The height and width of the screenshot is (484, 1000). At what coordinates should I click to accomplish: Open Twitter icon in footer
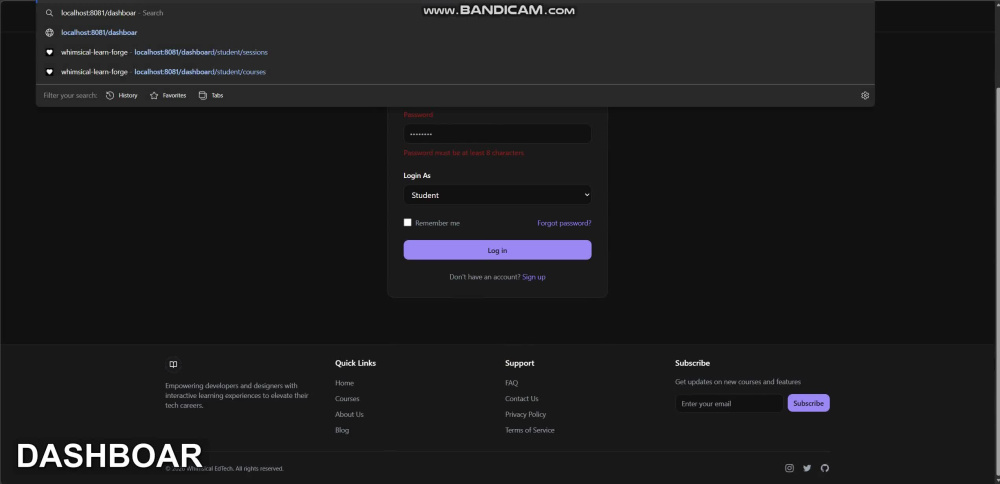coord(807,468)
